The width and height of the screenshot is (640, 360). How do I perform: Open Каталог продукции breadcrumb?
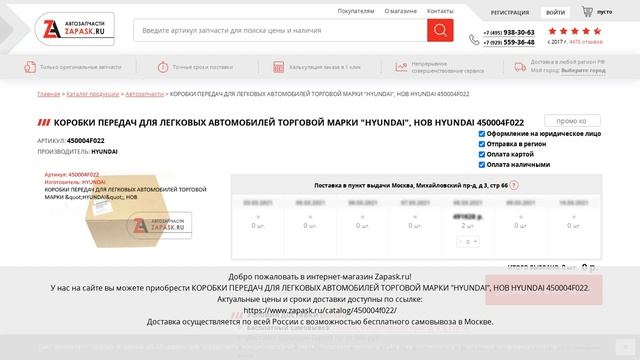point(93,94)
